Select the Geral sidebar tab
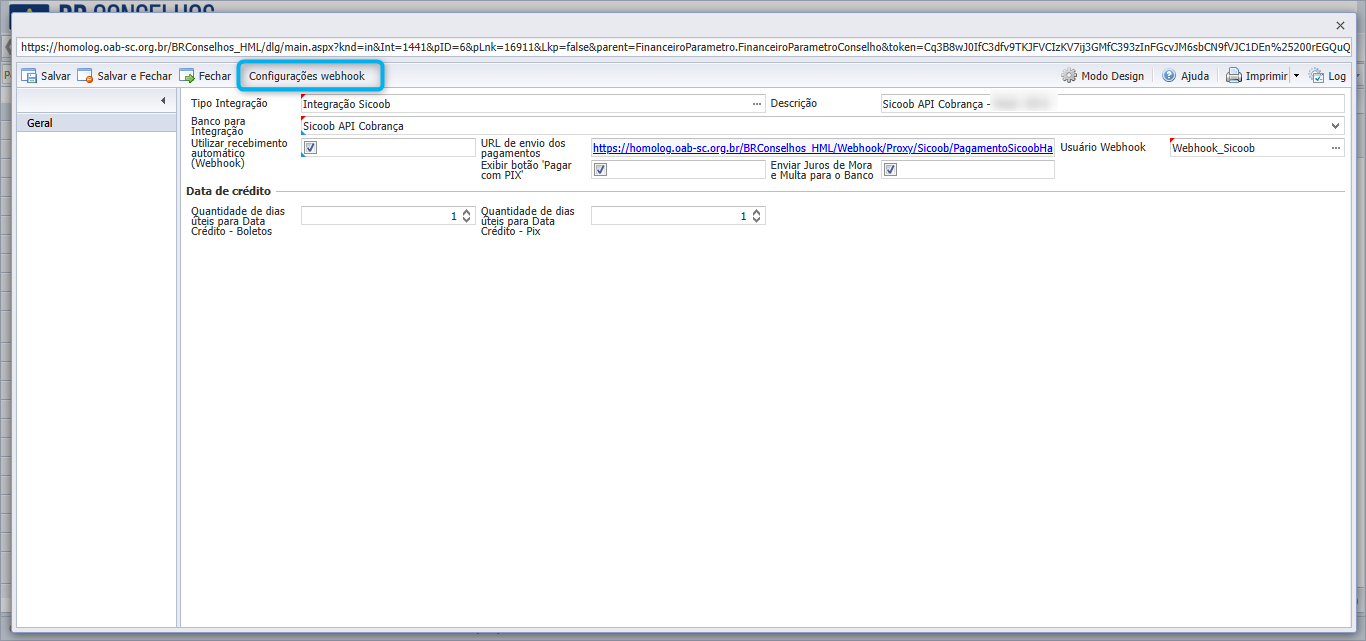 (96, 123)
